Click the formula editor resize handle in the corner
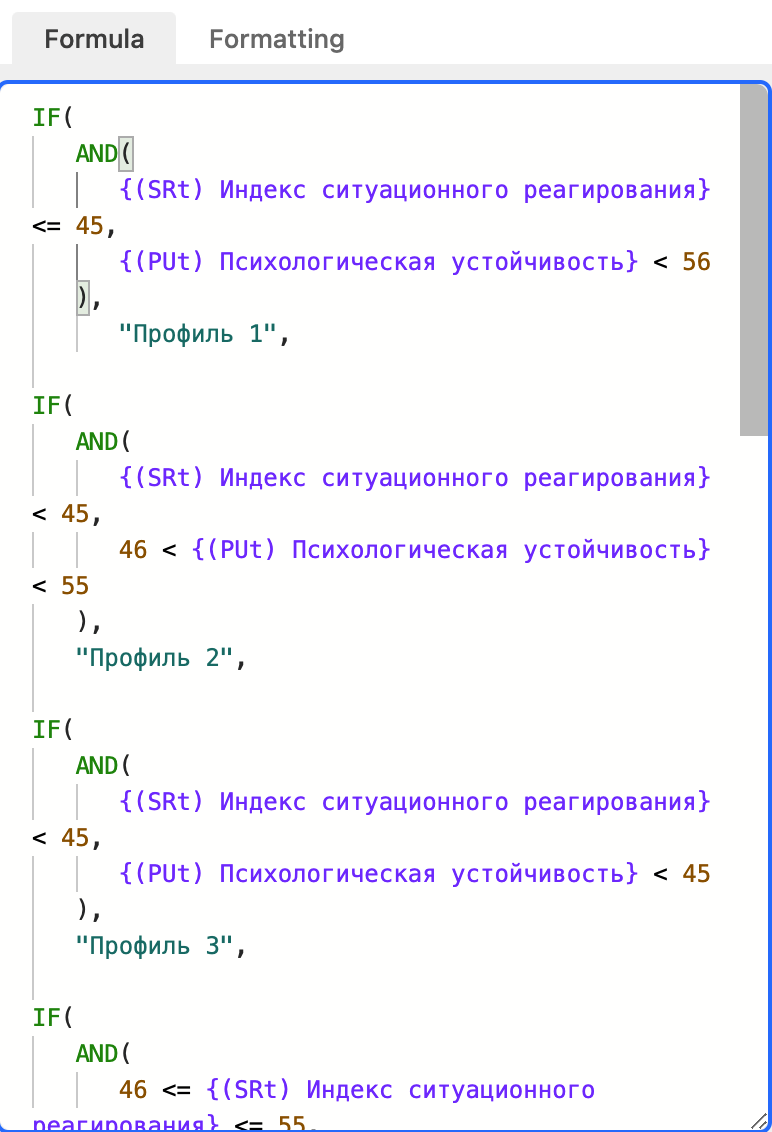 [x=758, y=1120]
